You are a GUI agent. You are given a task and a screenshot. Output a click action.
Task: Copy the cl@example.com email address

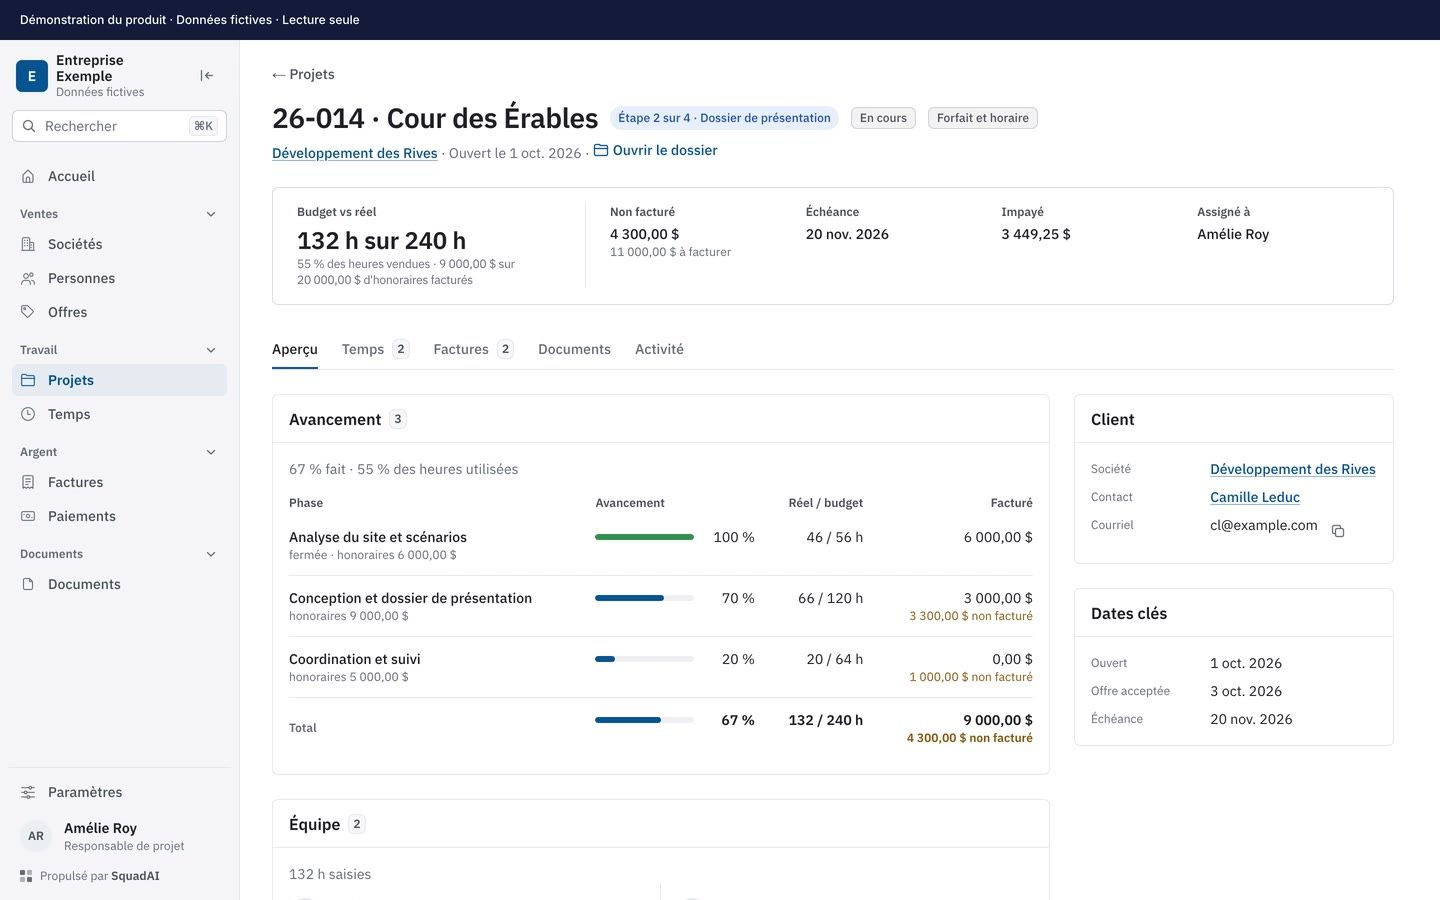[1338, 531]
